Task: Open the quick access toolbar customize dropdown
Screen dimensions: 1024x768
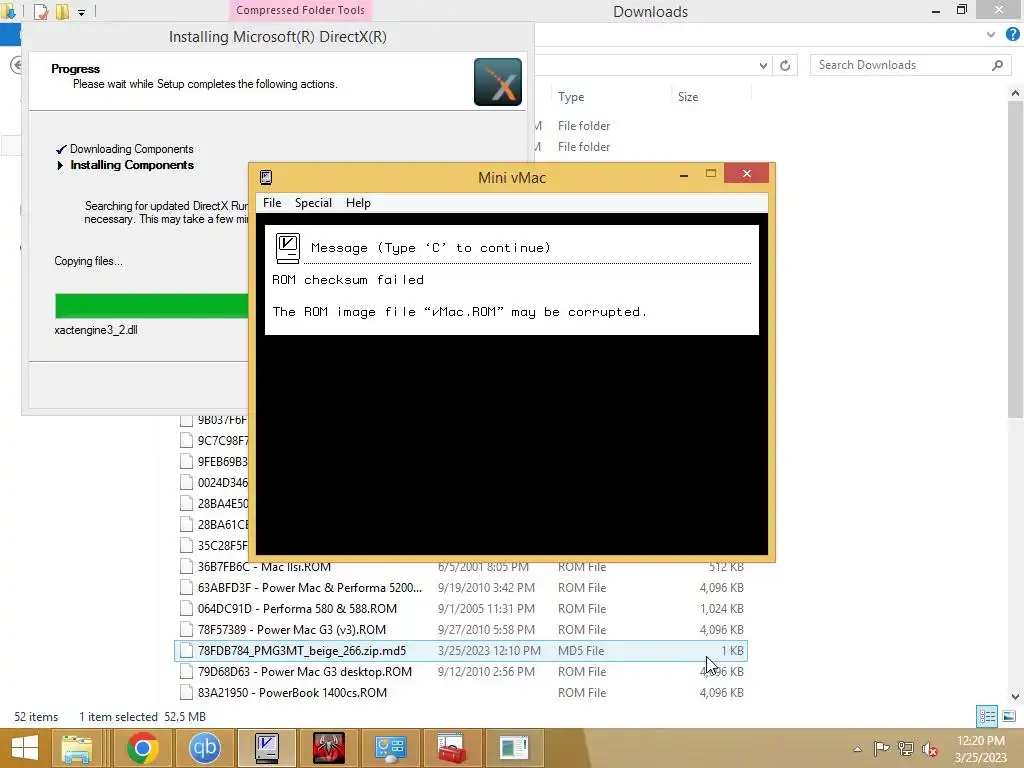Action: tap(82, 12)
